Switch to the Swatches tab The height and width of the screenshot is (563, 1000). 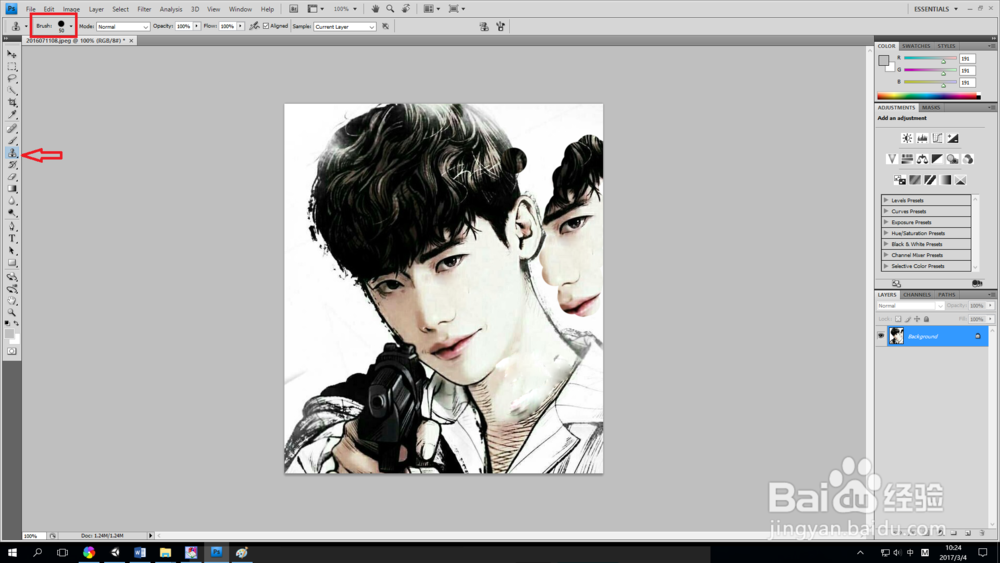[x=916, y=46]
